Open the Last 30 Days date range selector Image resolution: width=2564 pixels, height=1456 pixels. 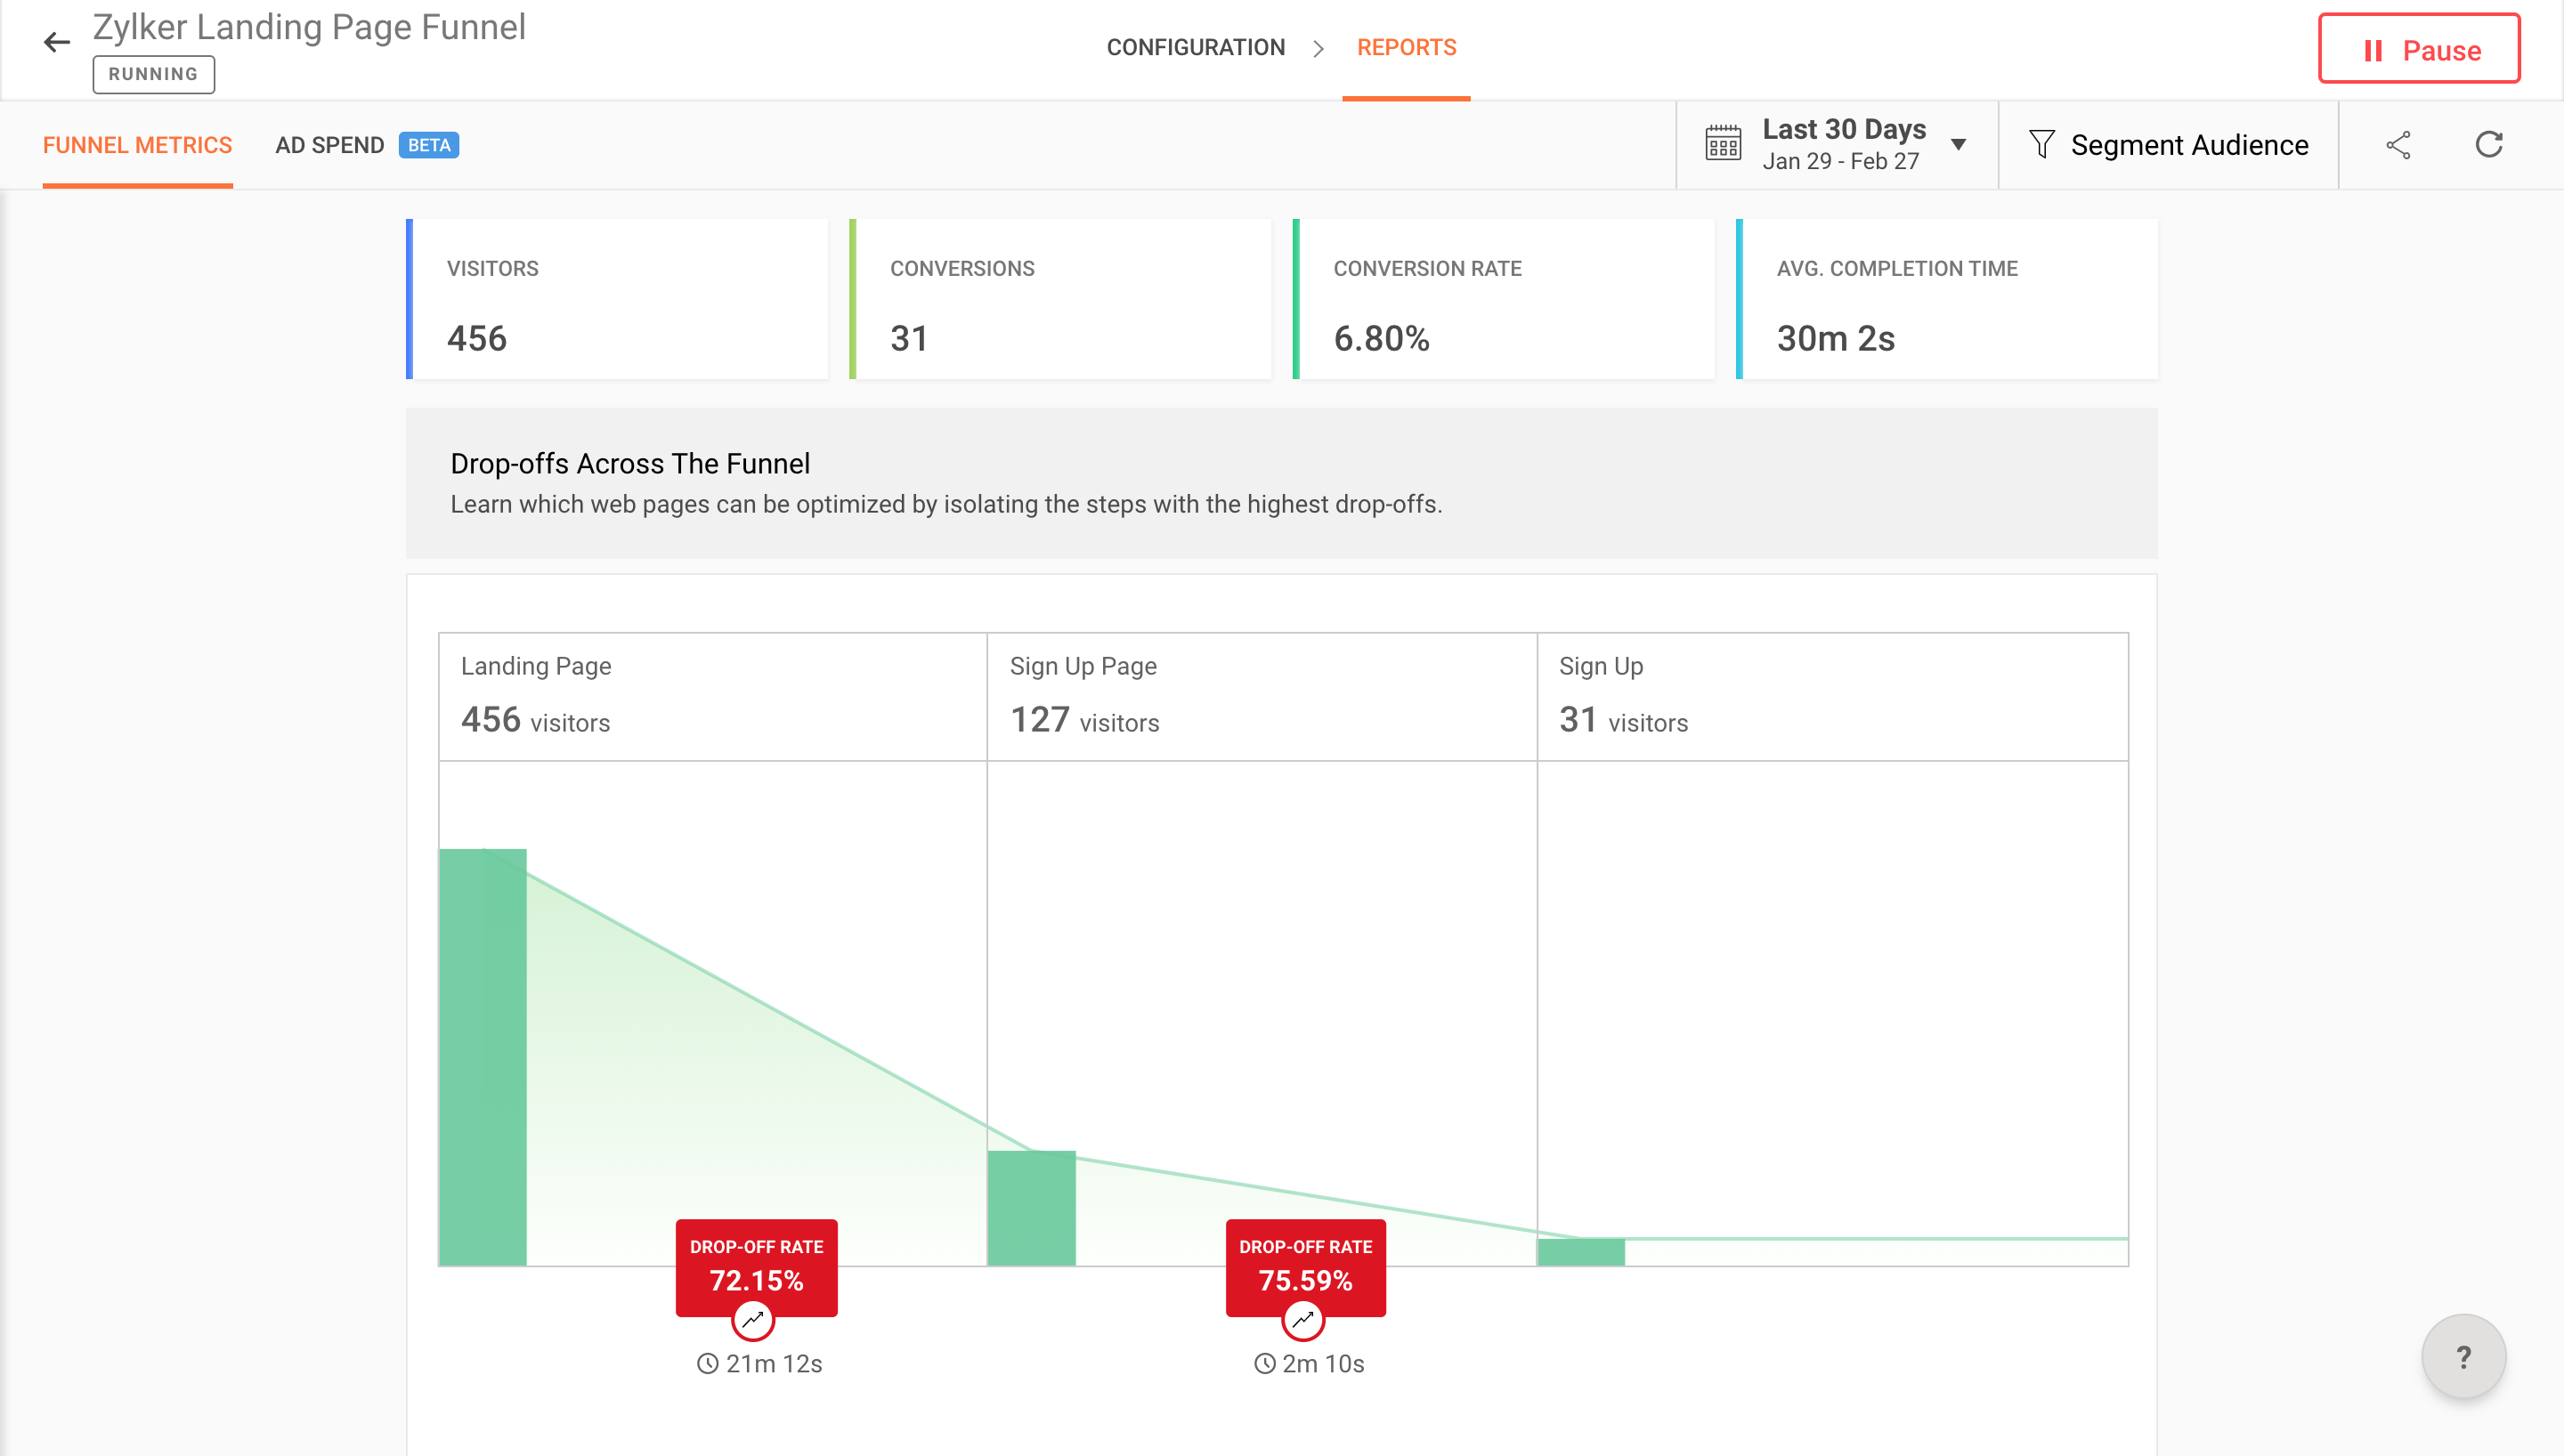pos(1843,145)
